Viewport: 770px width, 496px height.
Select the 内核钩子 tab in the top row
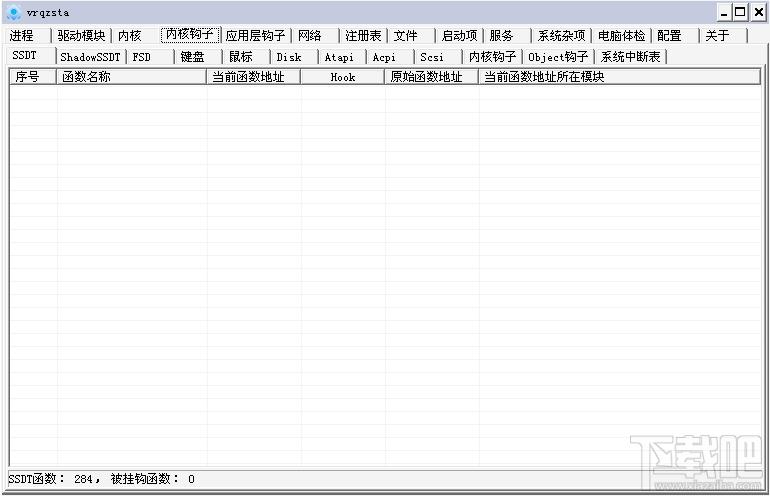click(x=191, y=34)
